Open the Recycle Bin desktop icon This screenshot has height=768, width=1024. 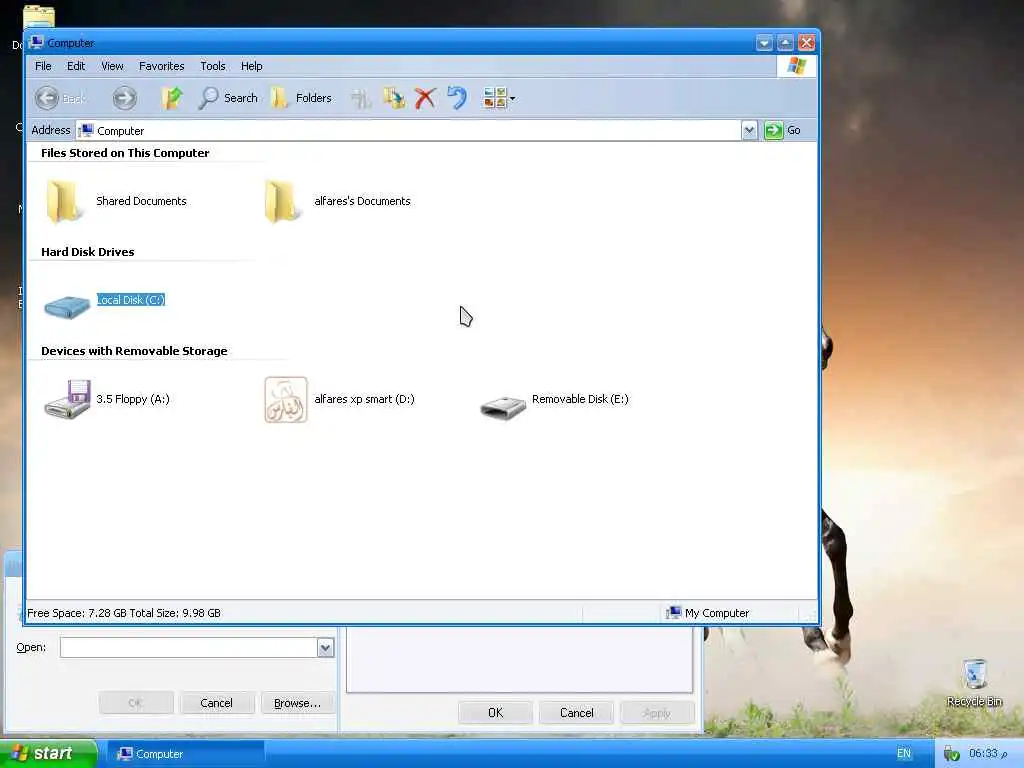tap(974, 682)
